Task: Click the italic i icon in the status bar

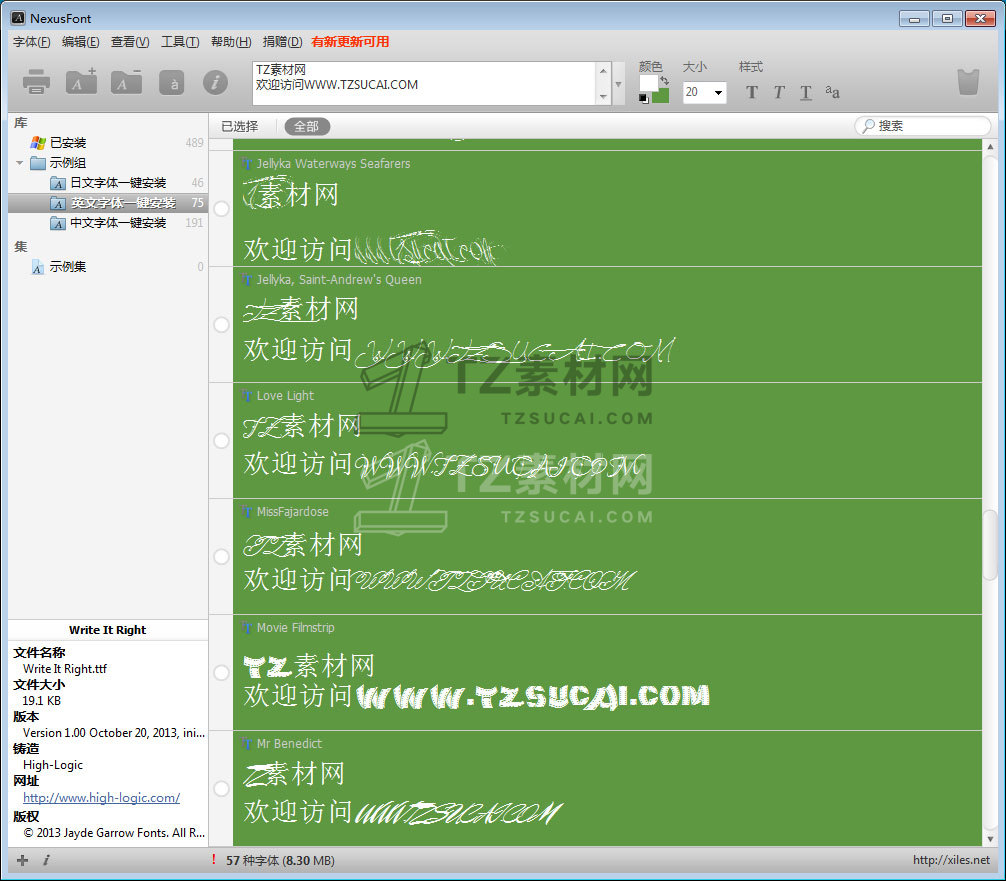Action: pos(46,860)
